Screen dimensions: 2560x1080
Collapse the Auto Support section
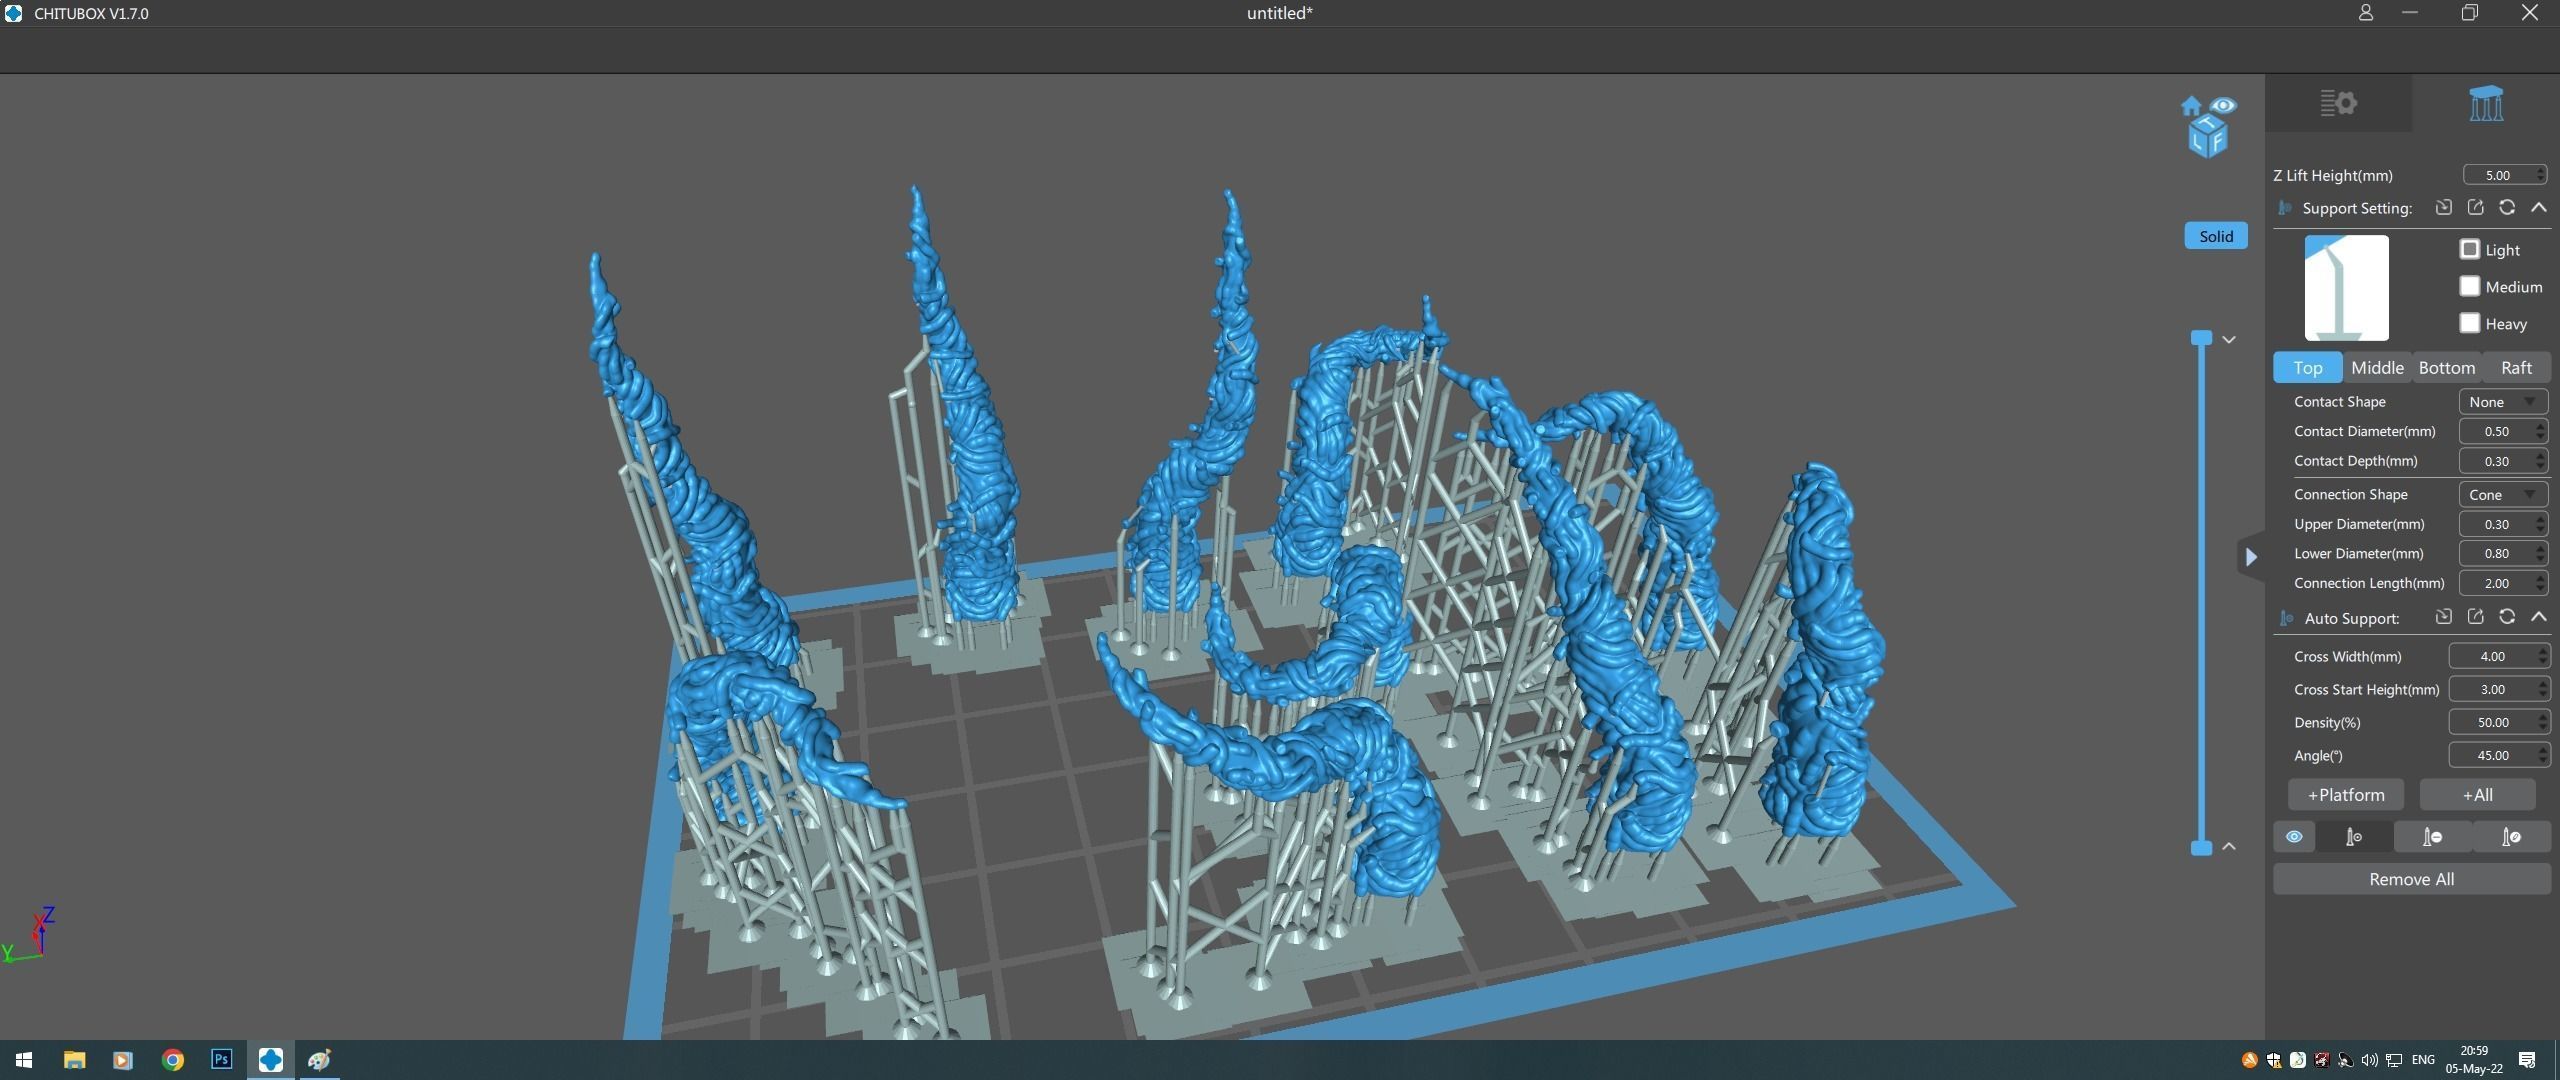tap(2539, 617)
